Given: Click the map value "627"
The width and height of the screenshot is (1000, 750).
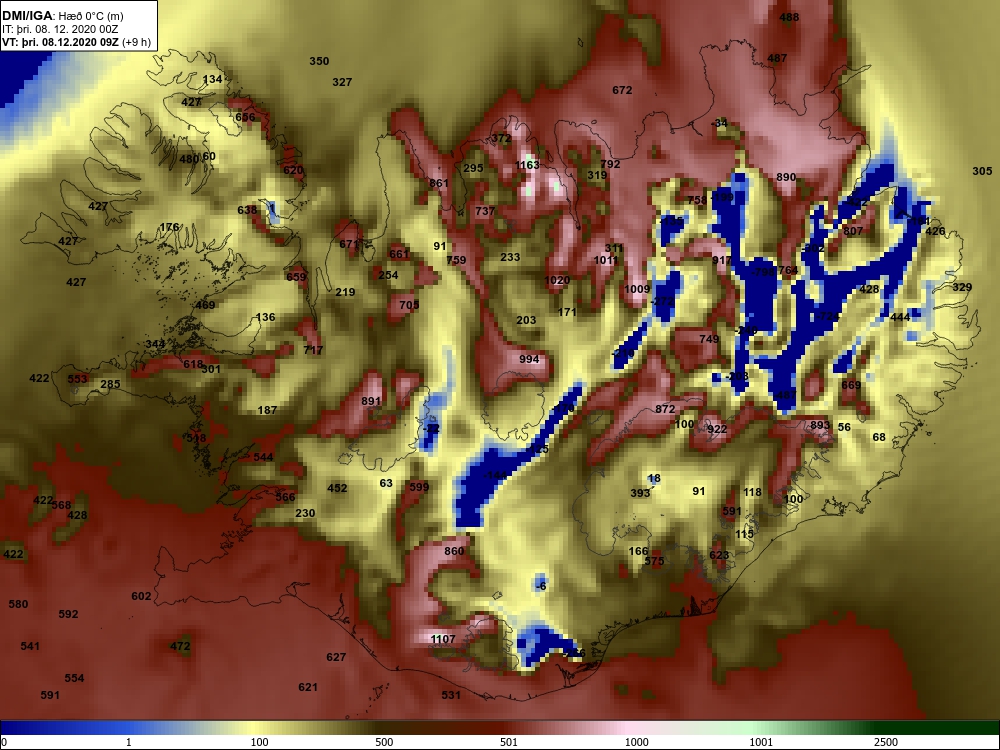Looking at the screenshot, I should 336,658.
